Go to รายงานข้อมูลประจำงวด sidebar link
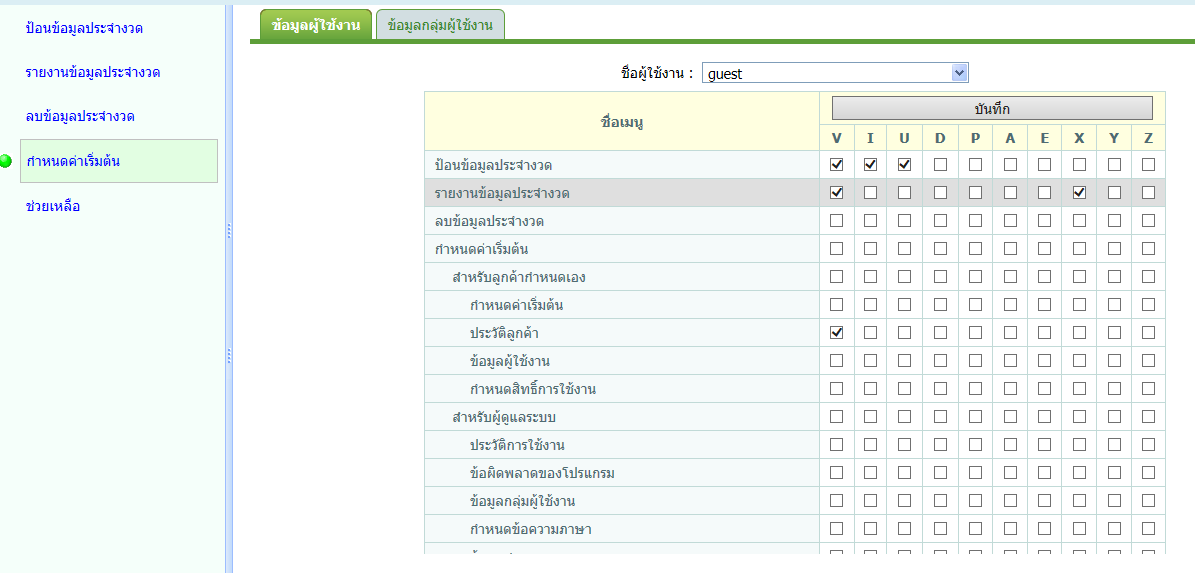Screen dimensions: 1195x573 point(93,72)
